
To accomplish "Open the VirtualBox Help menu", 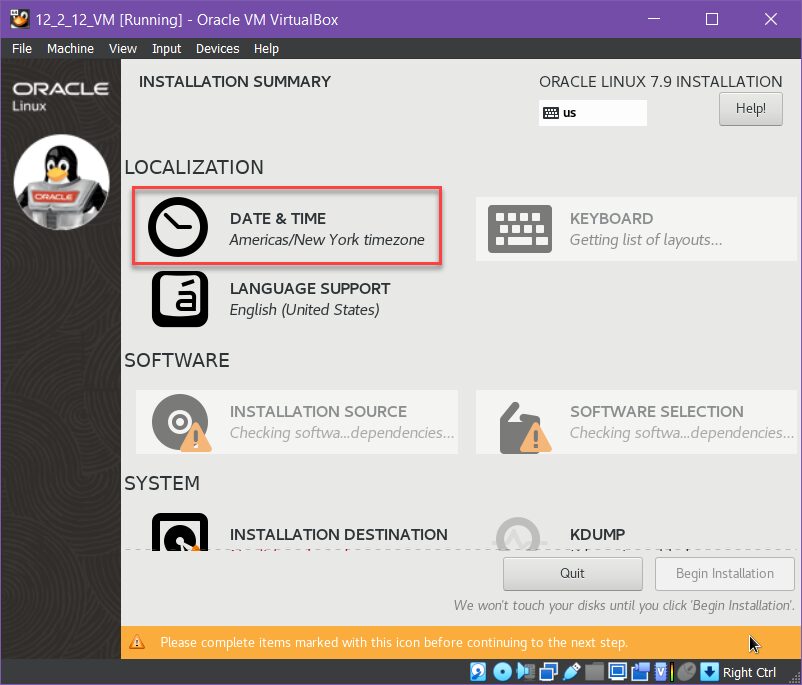I will 266,49.
